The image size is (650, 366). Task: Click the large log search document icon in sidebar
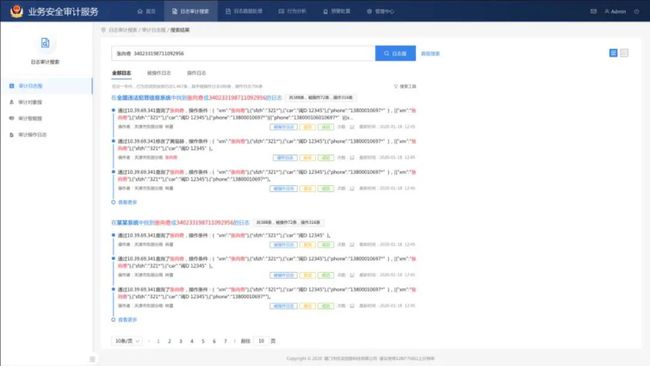(45, 43)
